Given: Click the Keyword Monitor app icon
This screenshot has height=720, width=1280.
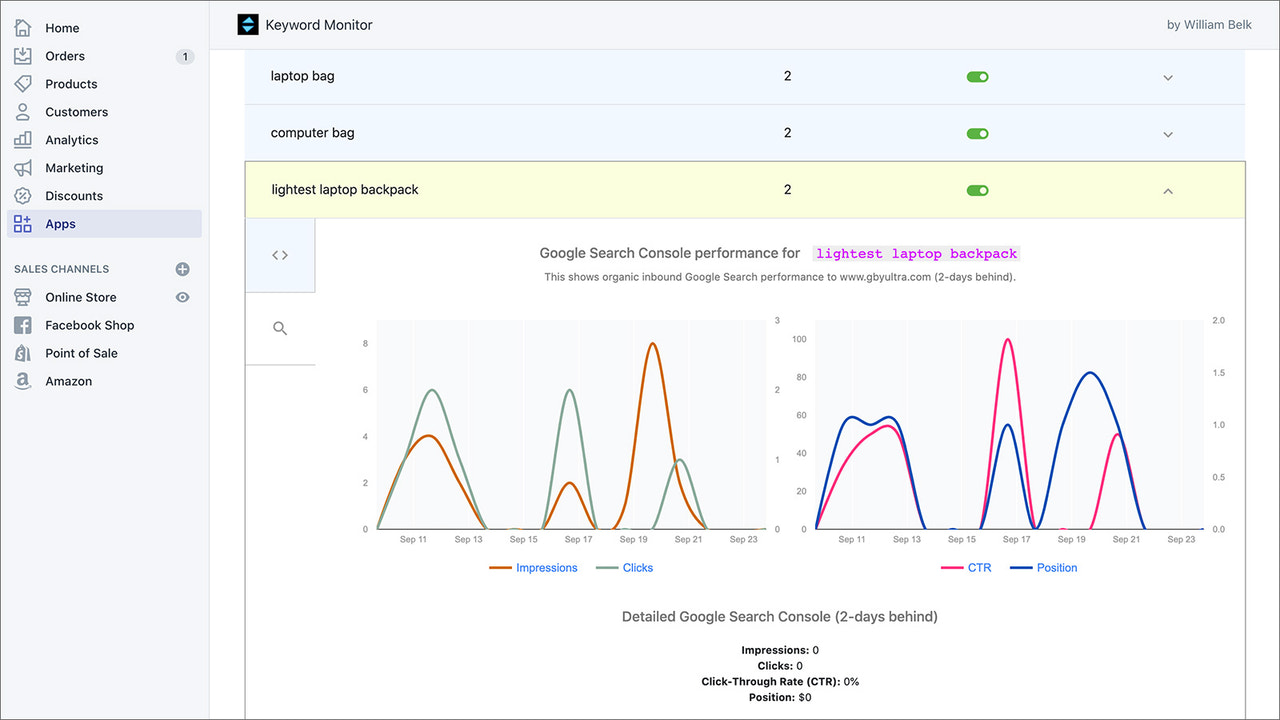Looking at the screenshot, I should click(x=247, y=24).
